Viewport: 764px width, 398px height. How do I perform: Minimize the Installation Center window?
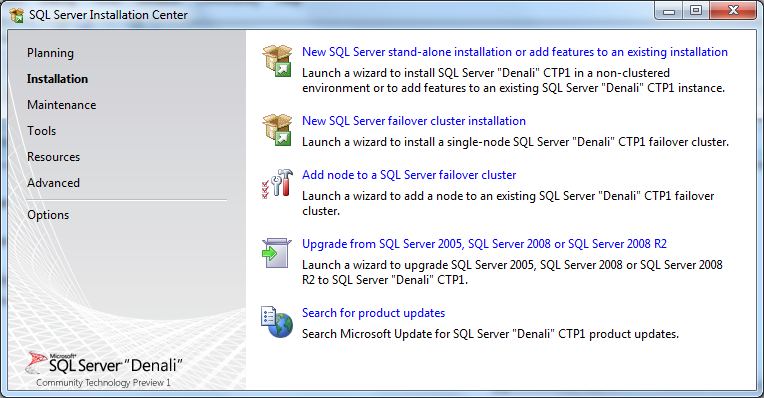pos(669,11)
